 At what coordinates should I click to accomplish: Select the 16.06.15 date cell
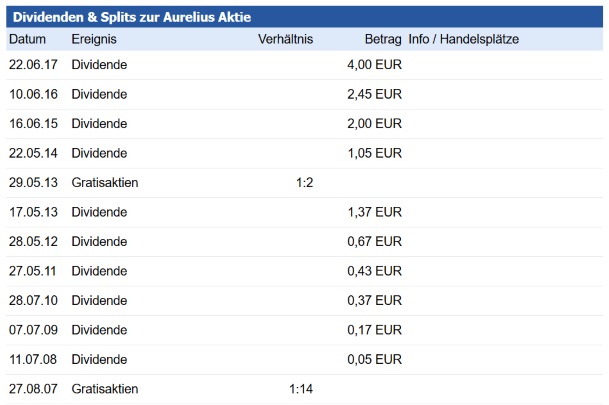[x=33, y=124]
